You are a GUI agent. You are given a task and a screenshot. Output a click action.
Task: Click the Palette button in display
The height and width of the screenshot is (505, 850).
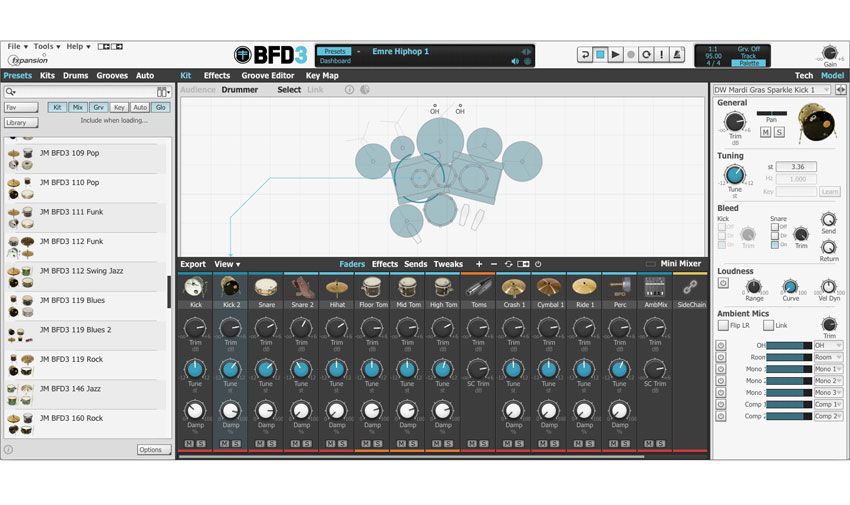749,63
